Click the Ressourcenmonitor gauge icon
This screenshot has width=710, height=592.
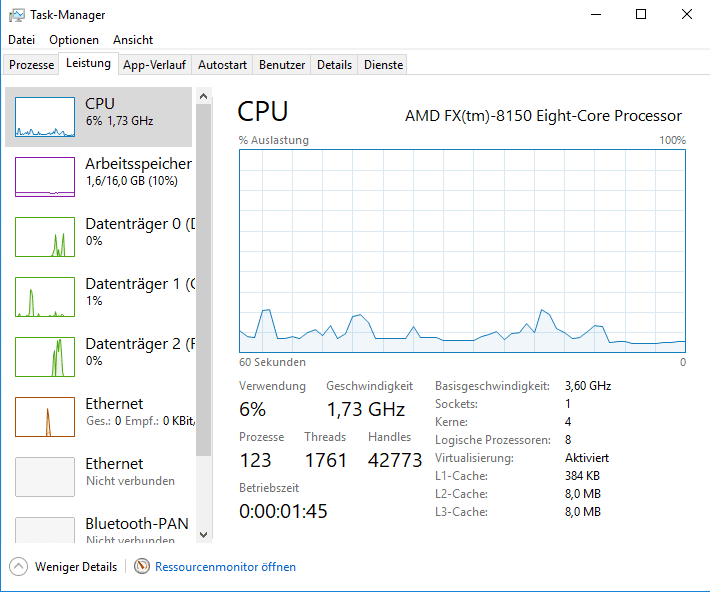tap(142, 566)
